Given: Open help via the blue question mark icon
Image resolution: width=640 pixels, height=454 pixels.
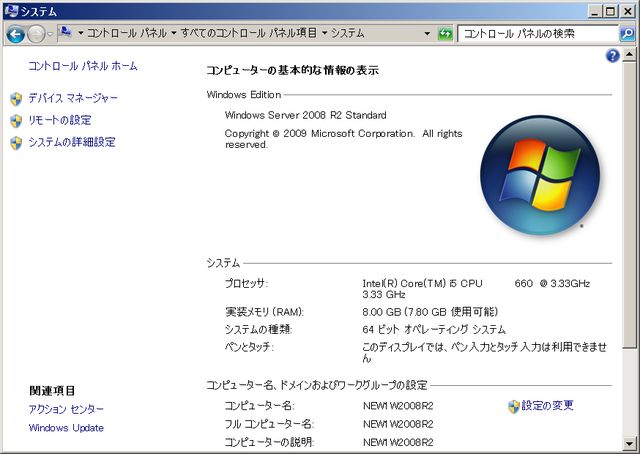Looking at the screenshot, I should tap(613, 57).
